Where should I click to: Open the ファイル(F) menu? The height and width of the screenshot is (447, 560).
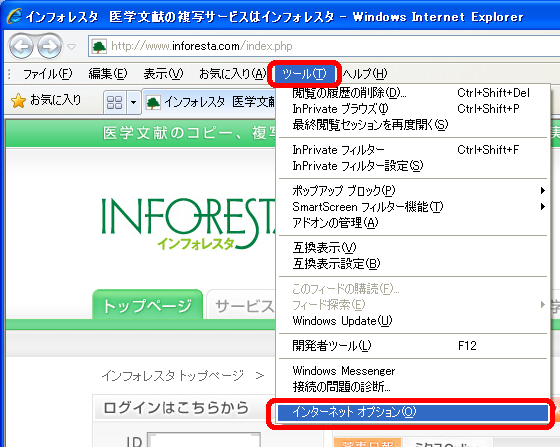48,74
